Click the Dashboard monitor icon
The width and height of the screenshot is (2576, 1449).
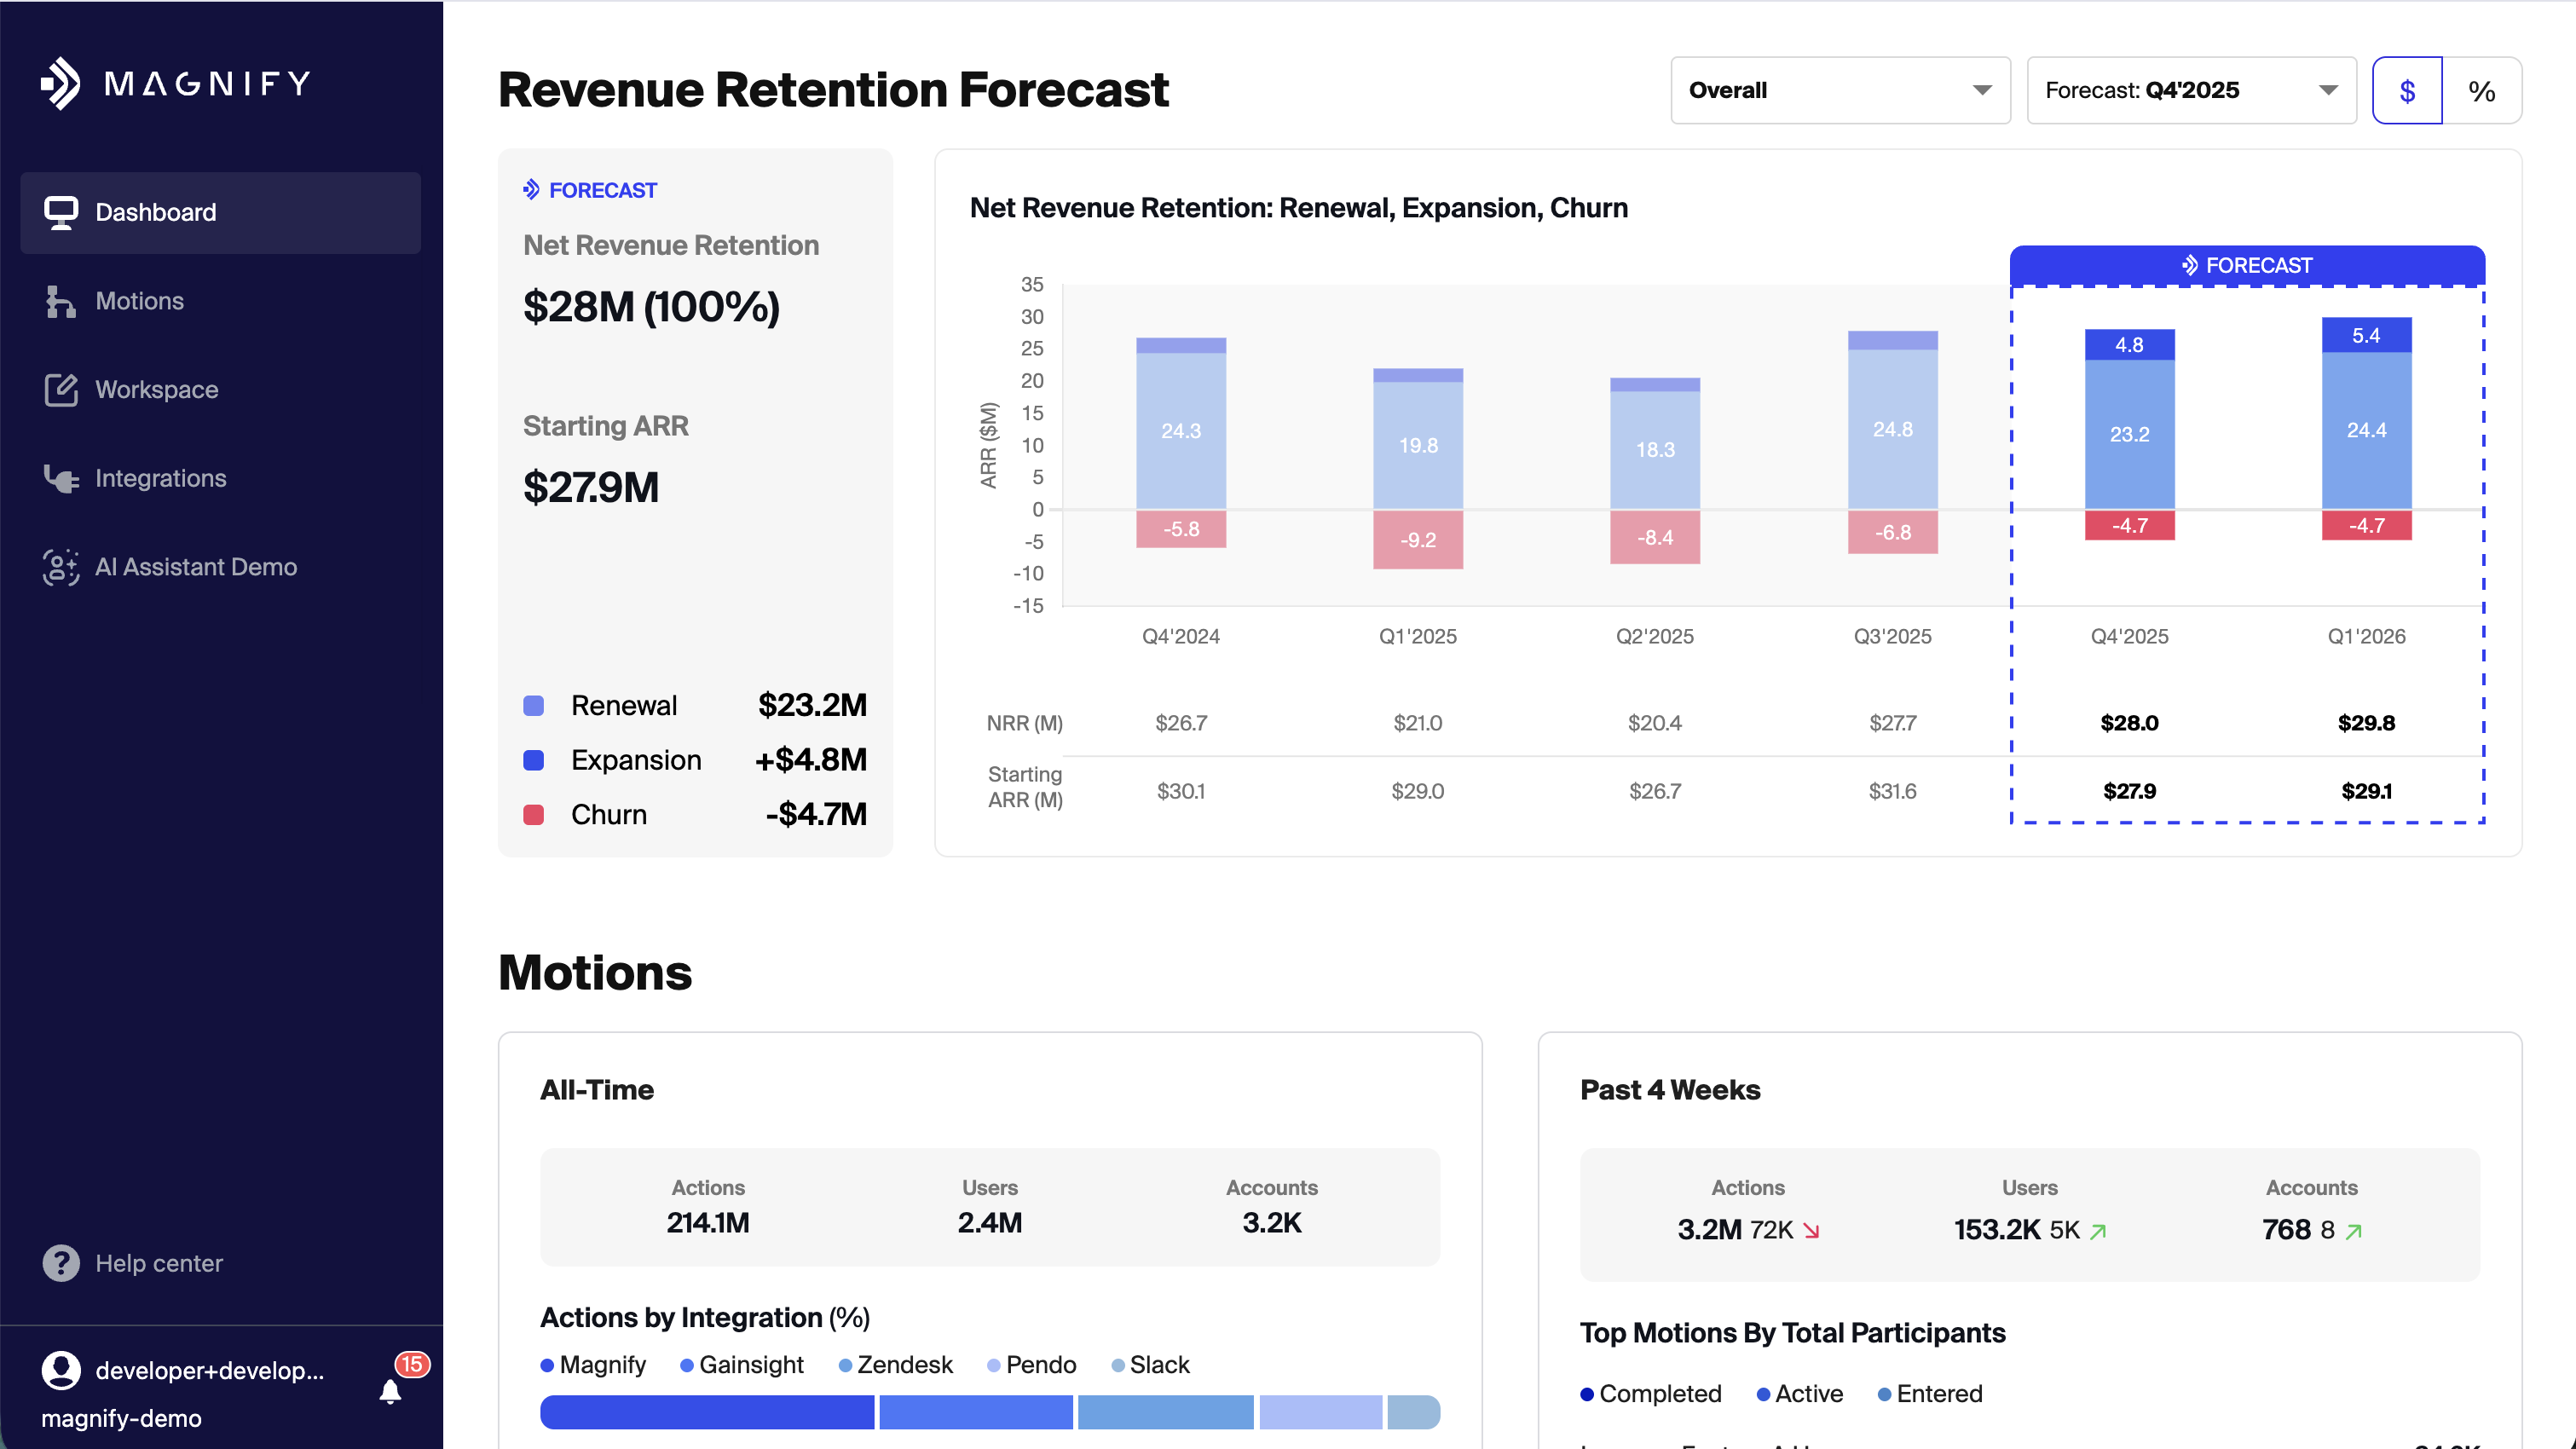[x=60, y=212]
